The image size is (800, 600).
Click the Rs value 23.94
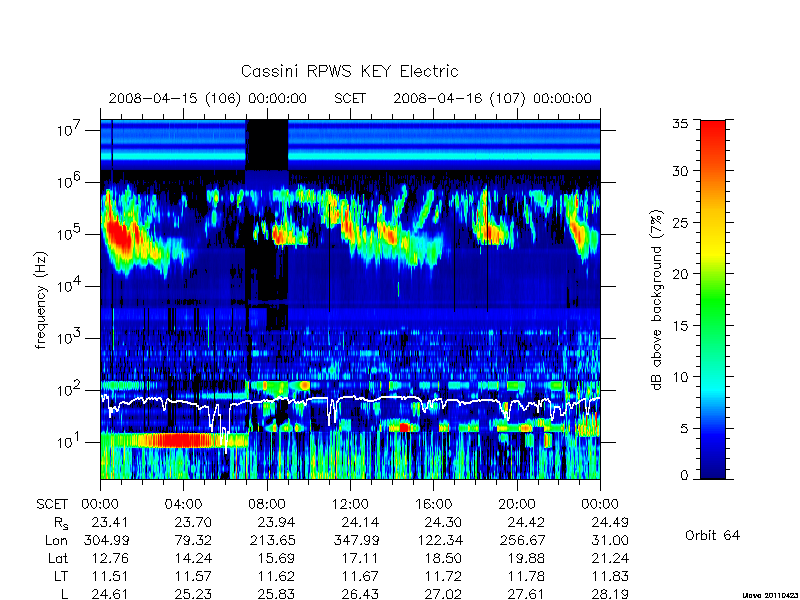(x=276, y=522)
